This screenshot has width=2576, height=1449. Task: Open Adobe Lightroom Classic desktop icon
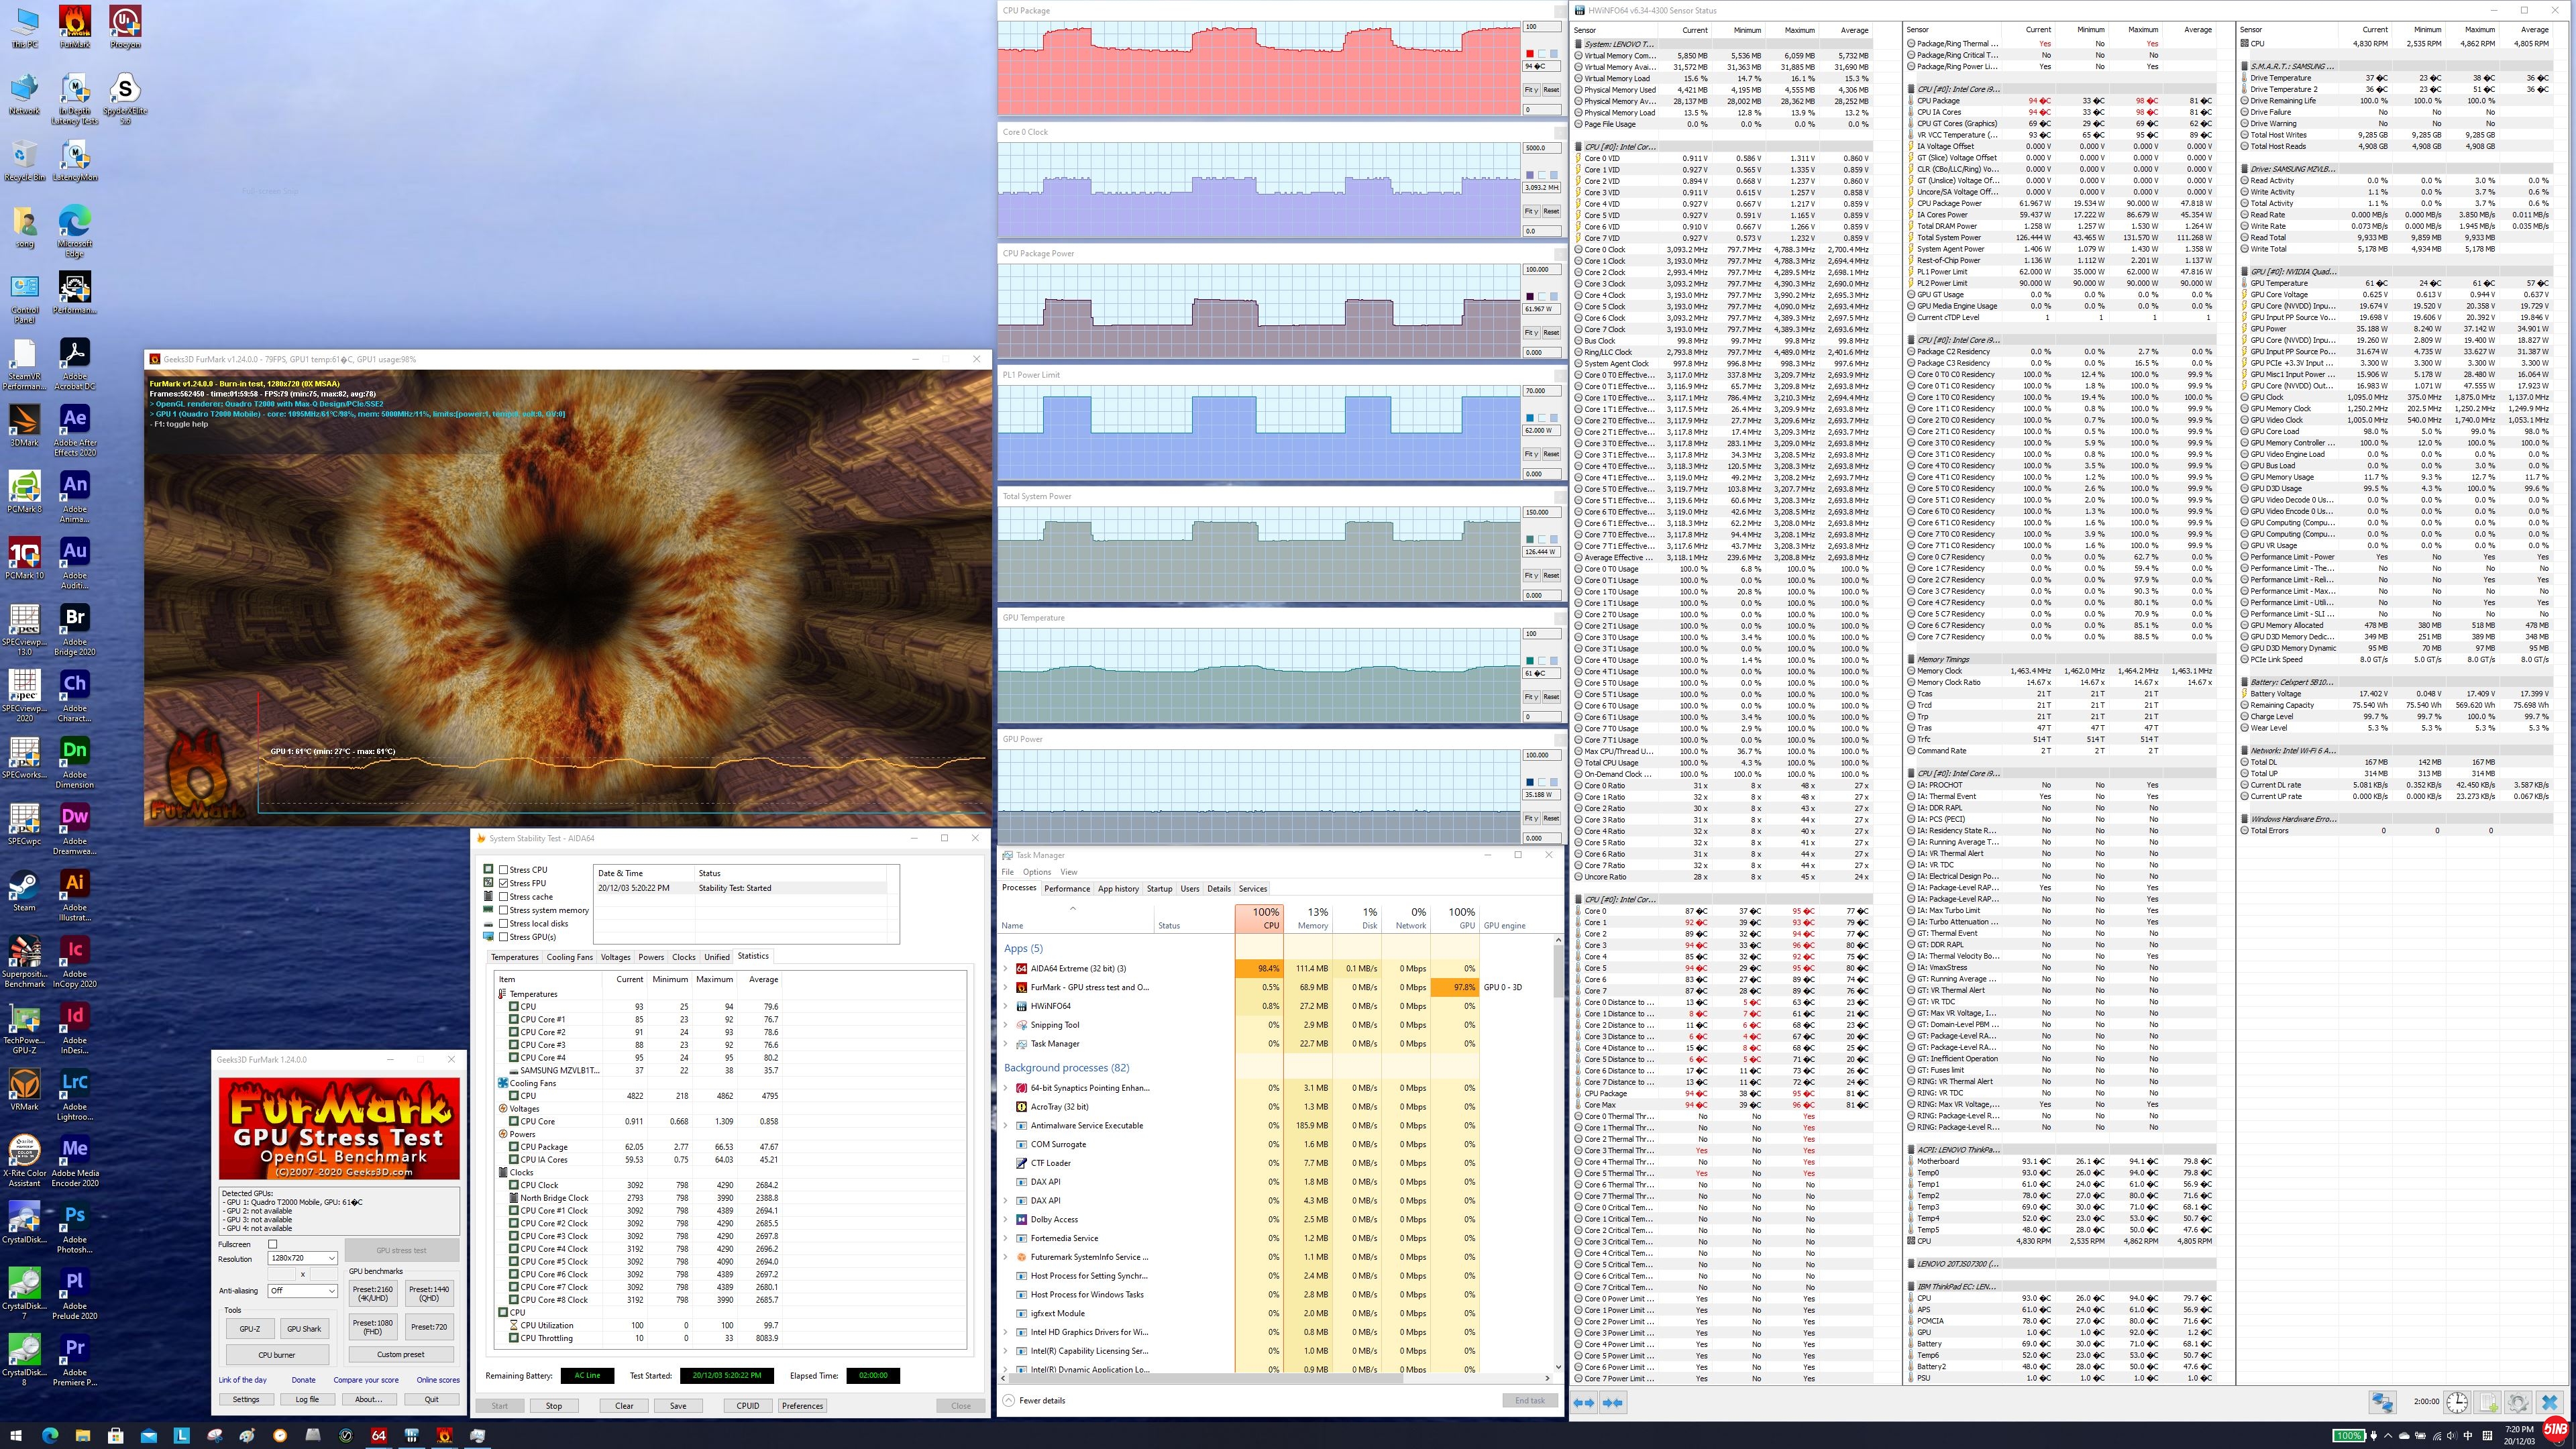(74, 1094)
